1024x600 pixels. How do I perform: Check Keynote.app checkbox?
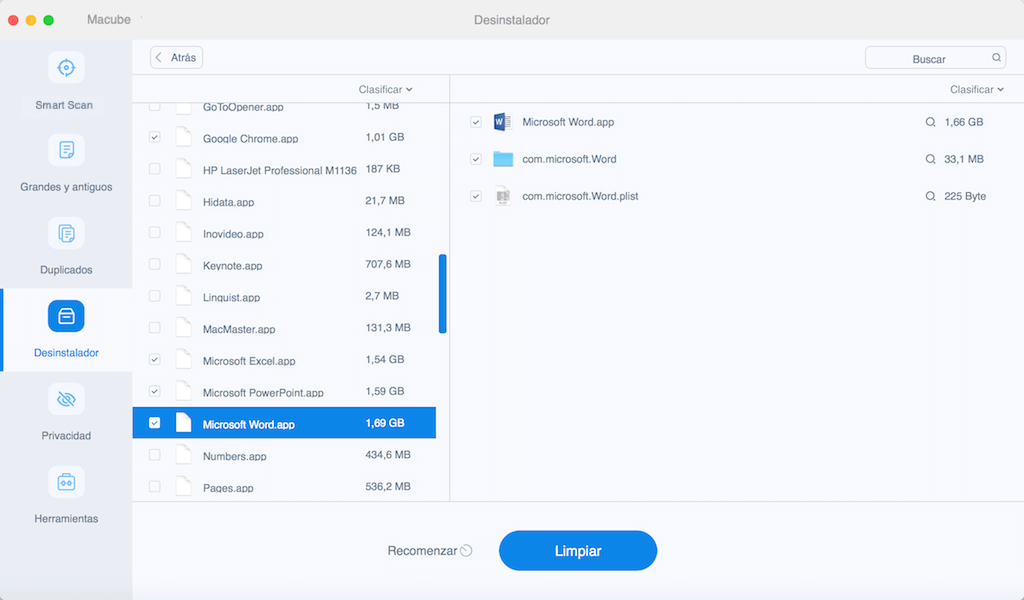[155, 264]
